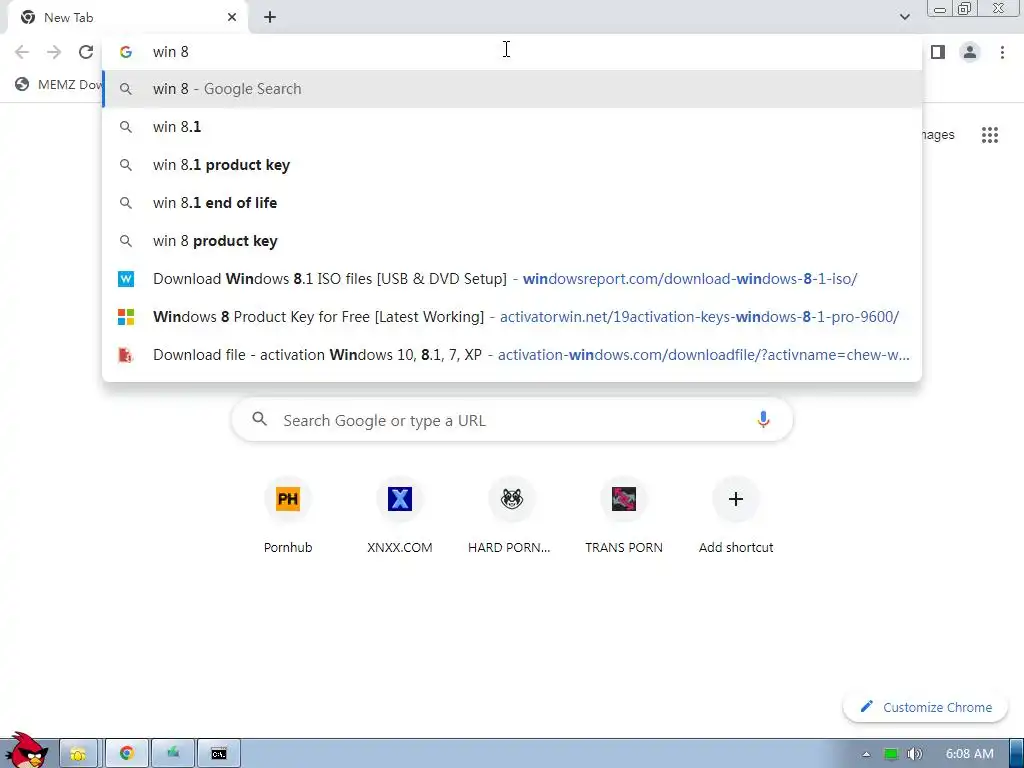The height and width of the screenshot is (768, 1024).
Task: Click the browser forward arrow
Action: pyautogui.click(x=54, y=52)
